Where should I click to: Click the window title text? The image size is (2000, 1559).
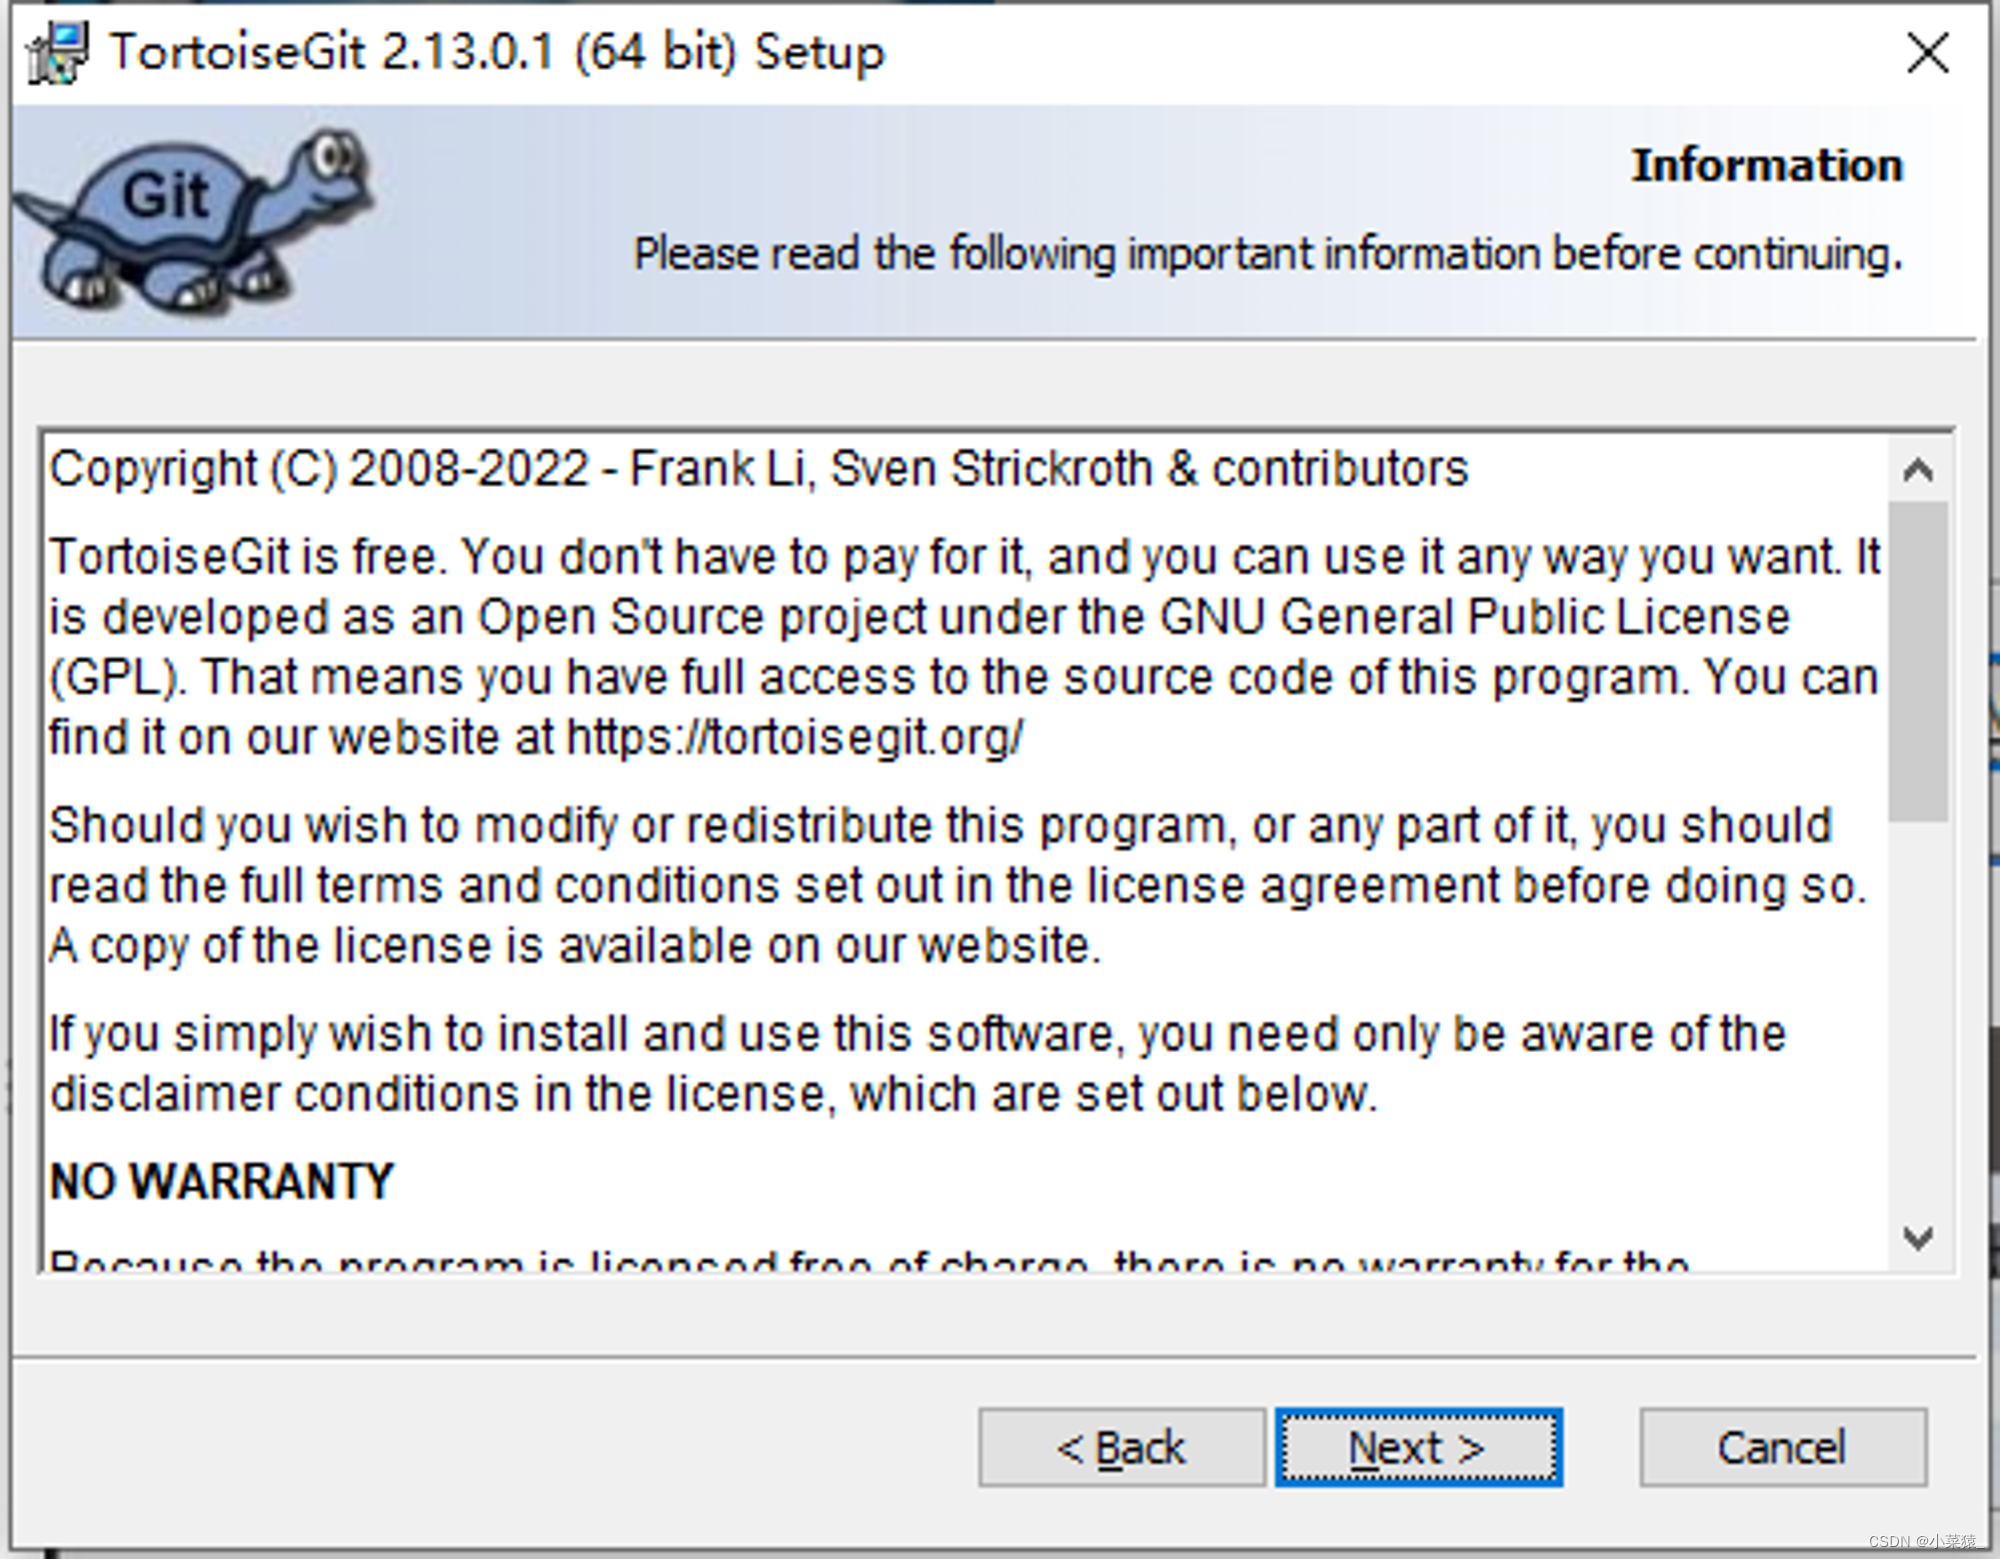(497, 53)
